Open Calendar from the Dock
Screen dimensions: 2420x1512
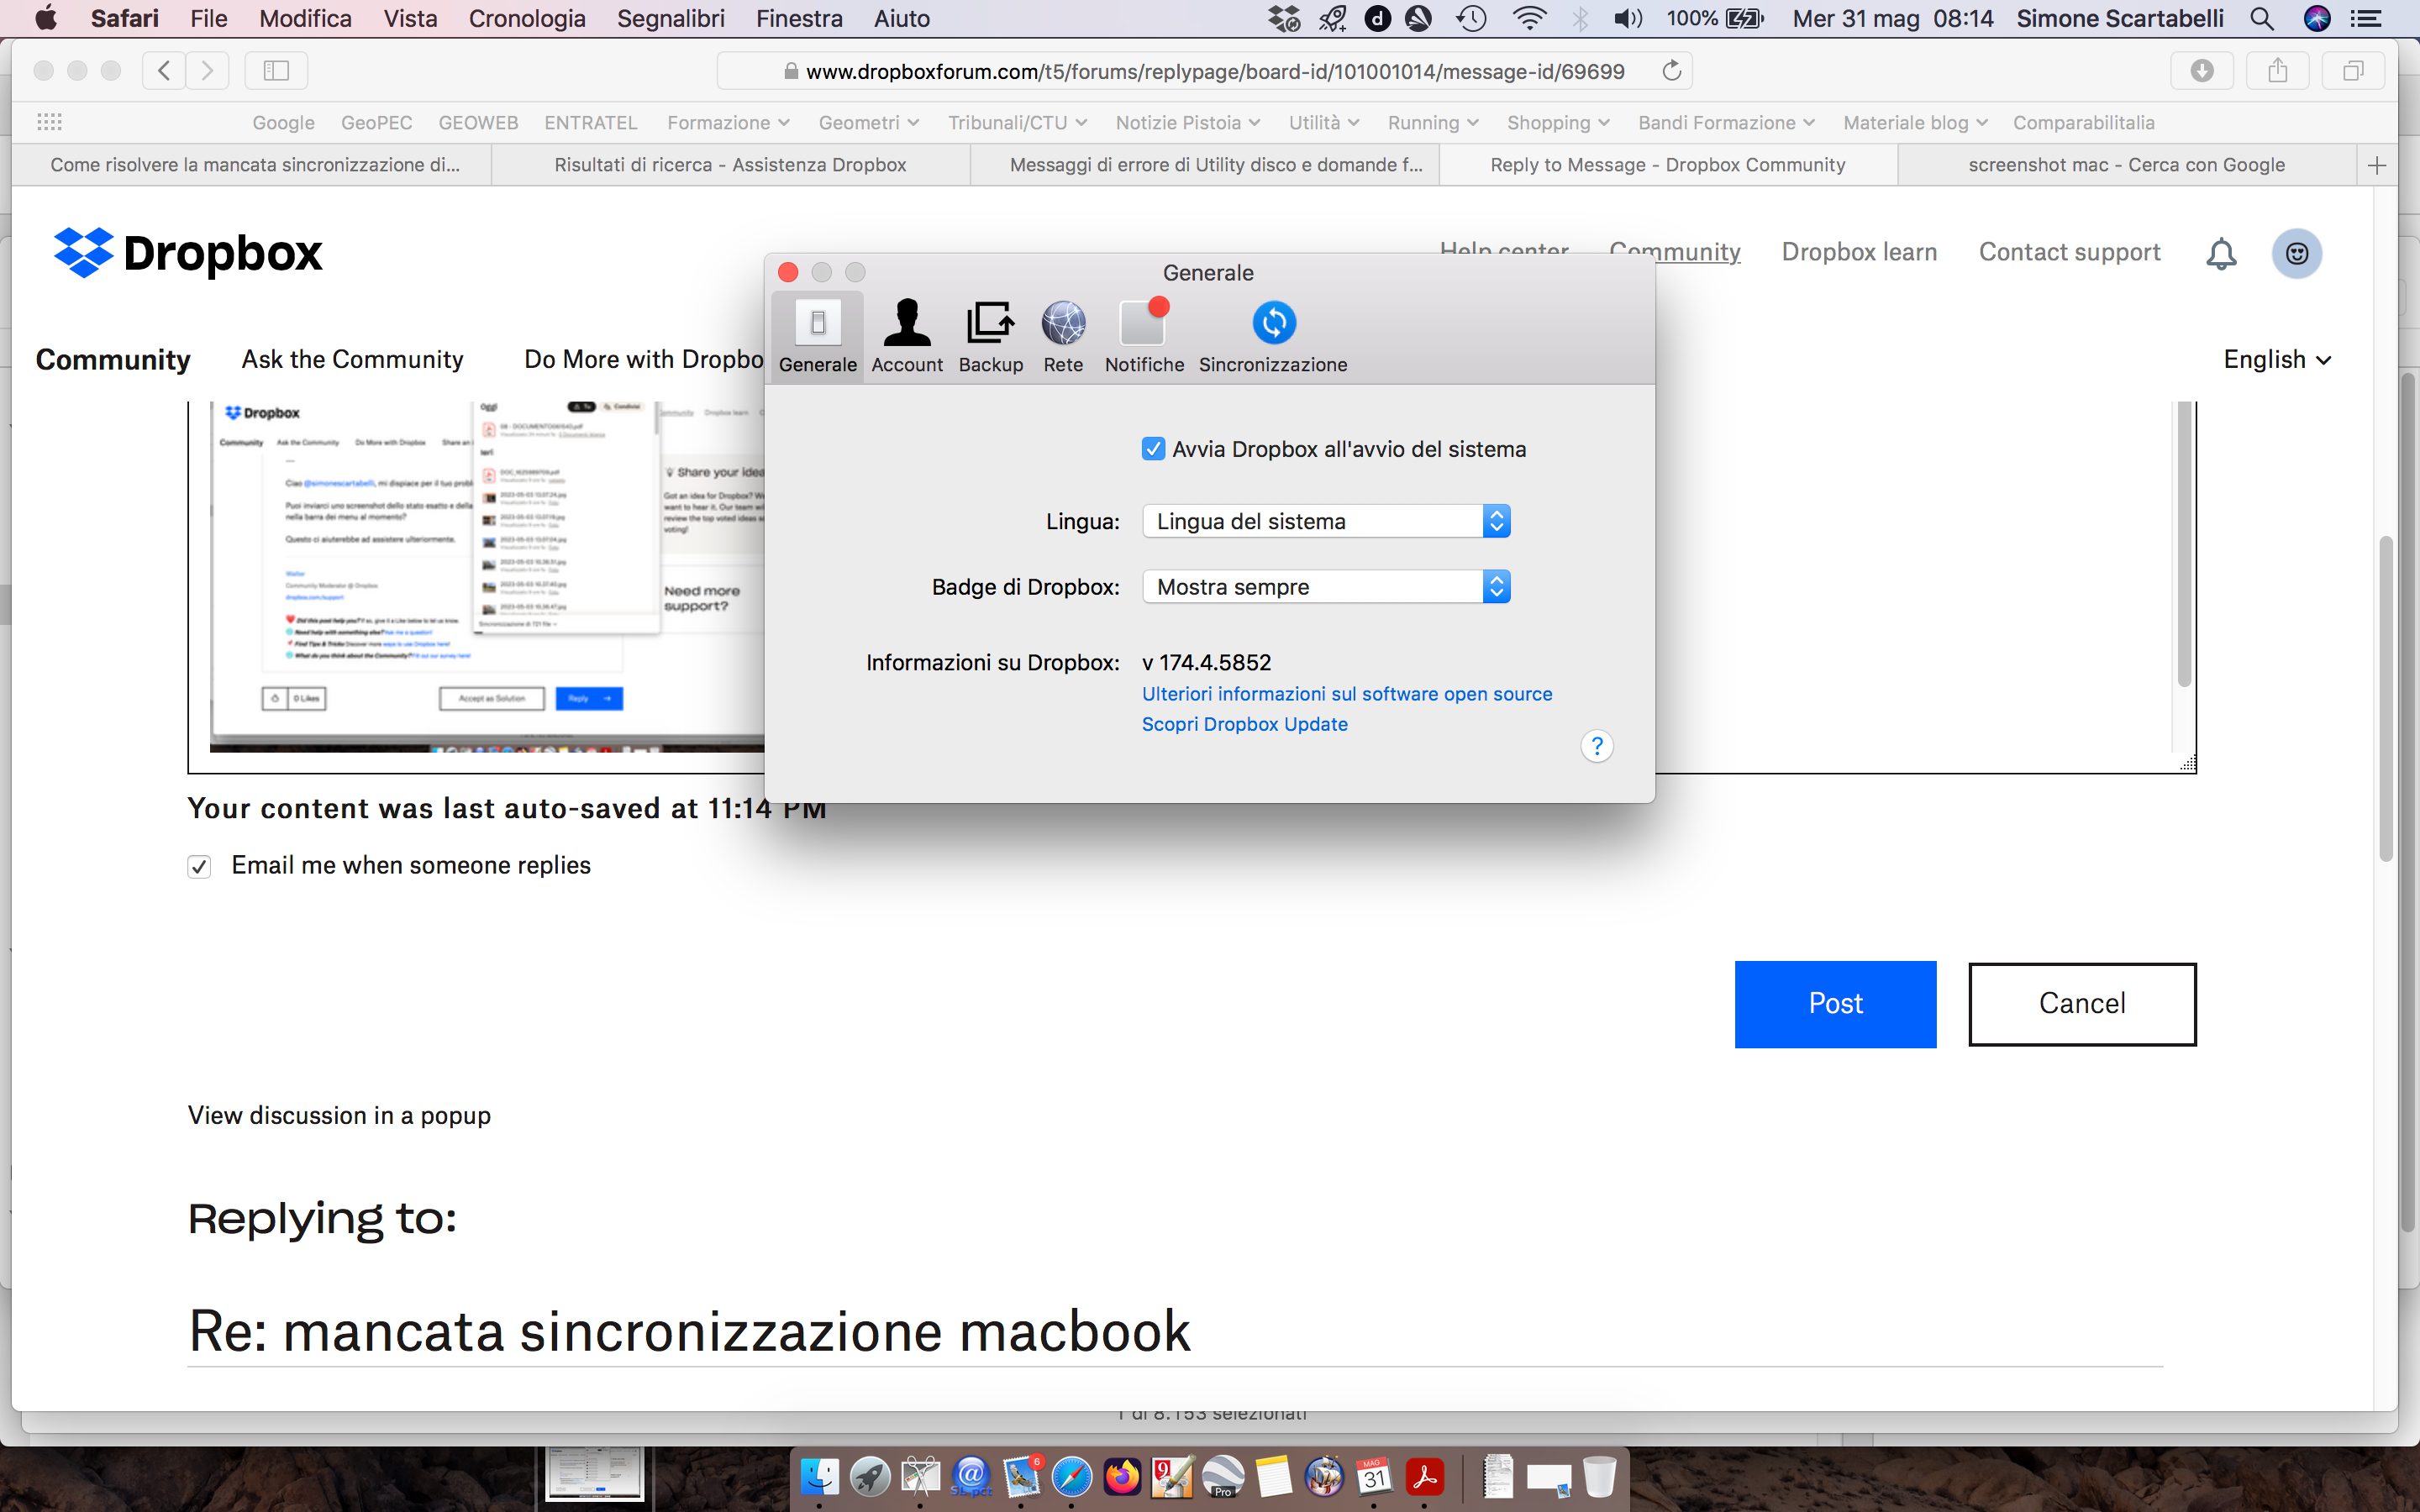tap(1373, 1476)
